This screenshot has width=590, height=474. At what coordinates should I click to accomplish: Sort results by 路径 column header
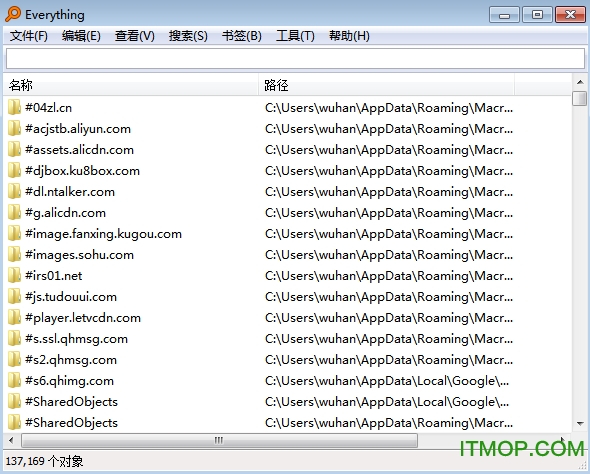coord(386,85)
